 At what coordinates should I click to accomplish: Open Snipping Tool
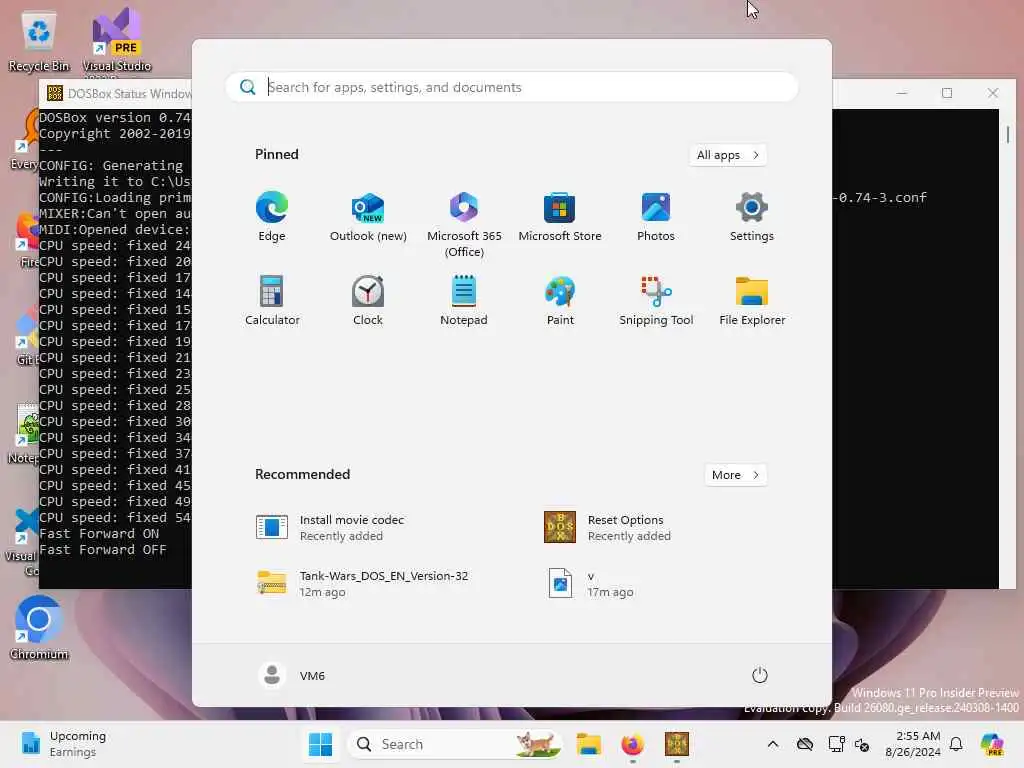click(x=656, y=300)
